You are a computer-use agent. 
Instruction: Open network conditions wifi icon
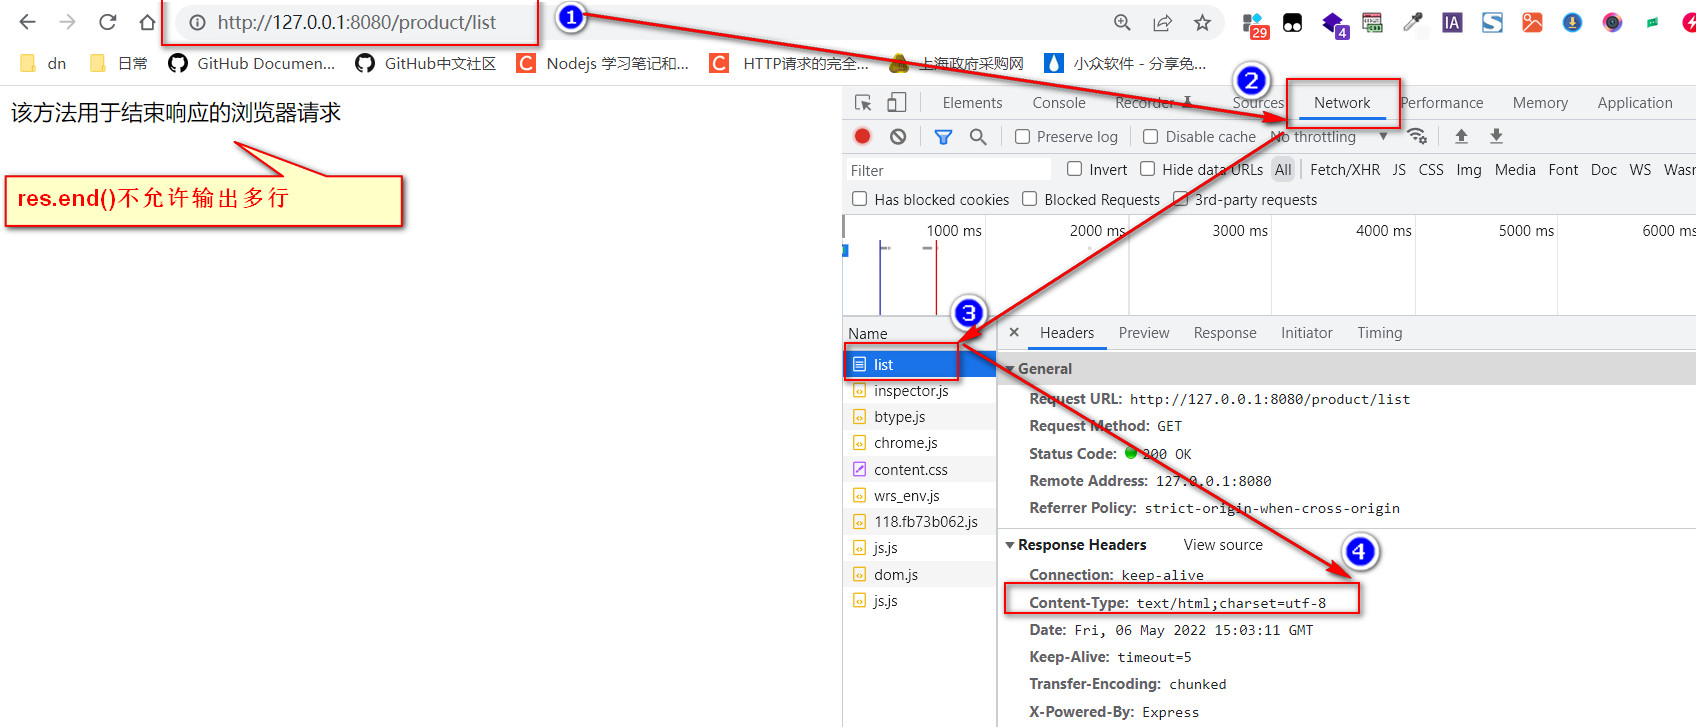click(1417, 136)
